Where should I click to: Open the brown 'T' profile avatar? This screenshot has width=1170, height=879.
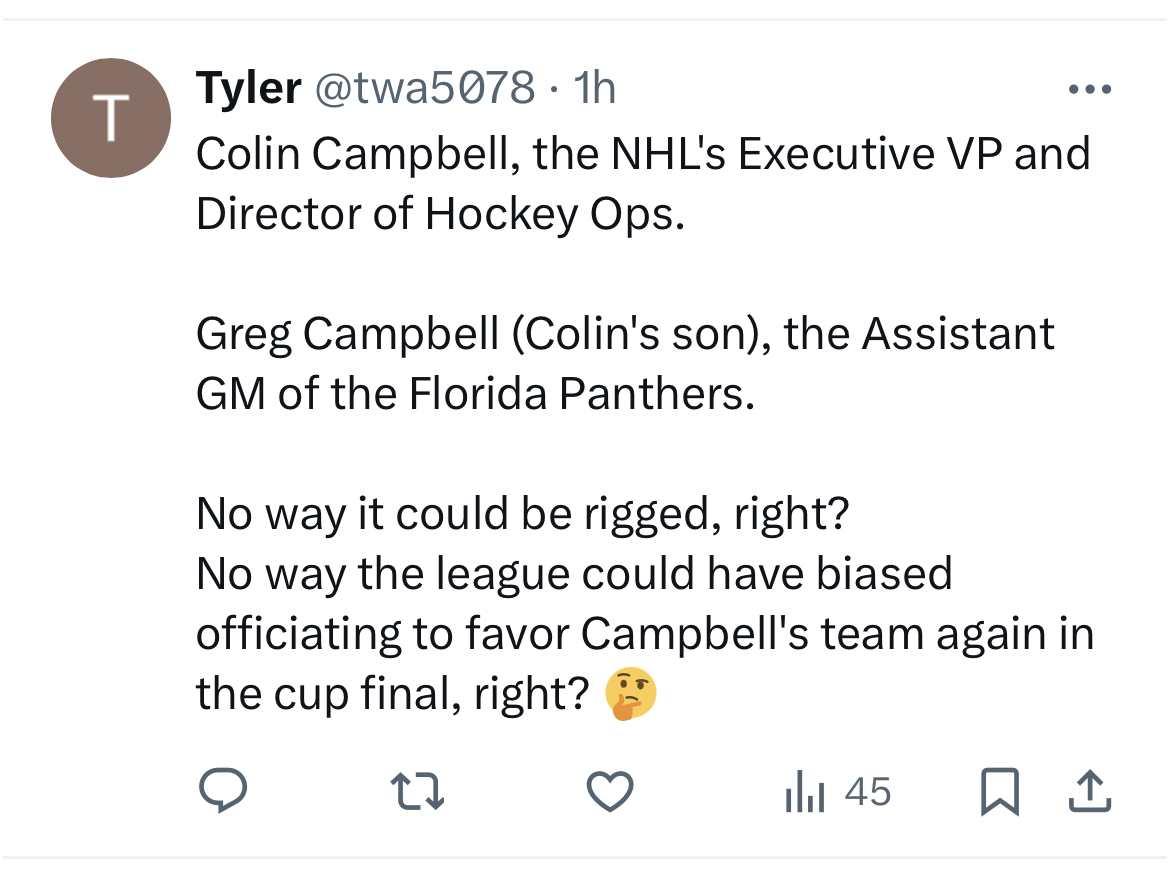(110, 118)
